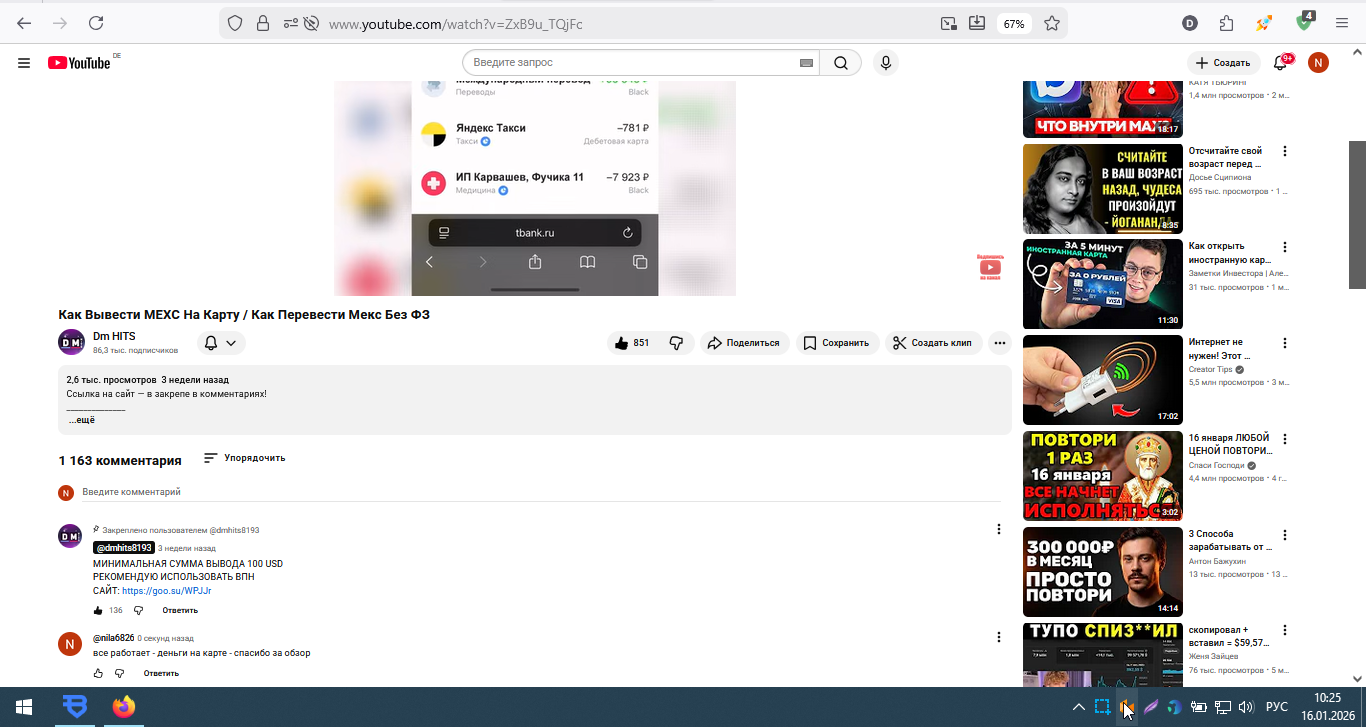Start voice search with the microphone icon
This screenshot has height=727, width=1366.
[885, 63]
